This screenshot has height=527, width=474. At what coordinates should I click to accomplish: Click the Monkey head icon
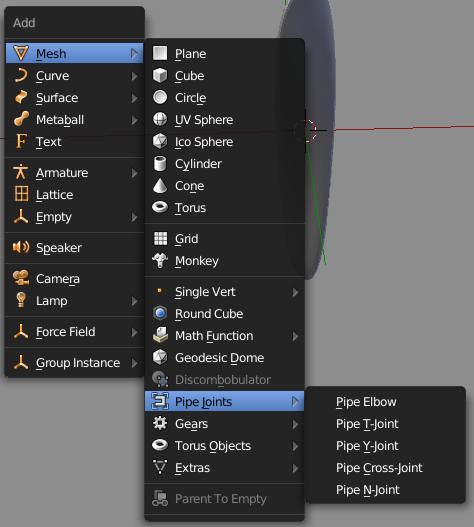(160, 260)
